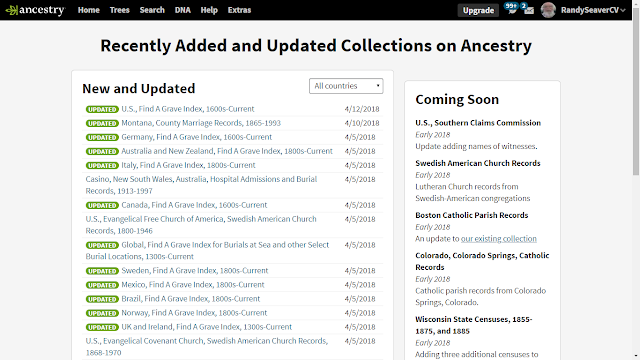
Task: Go to the Home menu
Action: [x=89, y=10]
